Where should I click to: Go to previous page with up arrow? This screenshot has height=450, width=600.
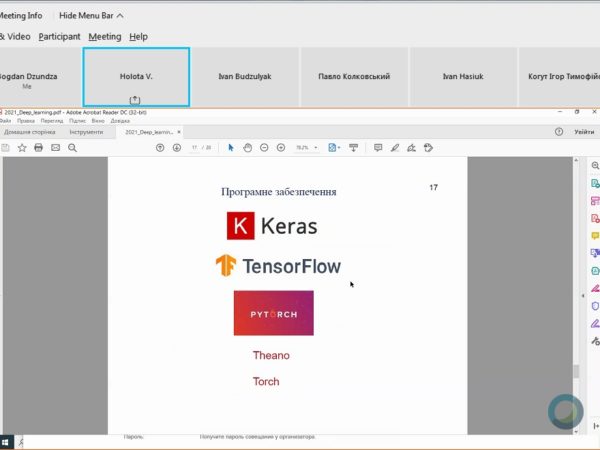(x=161, y=147)
